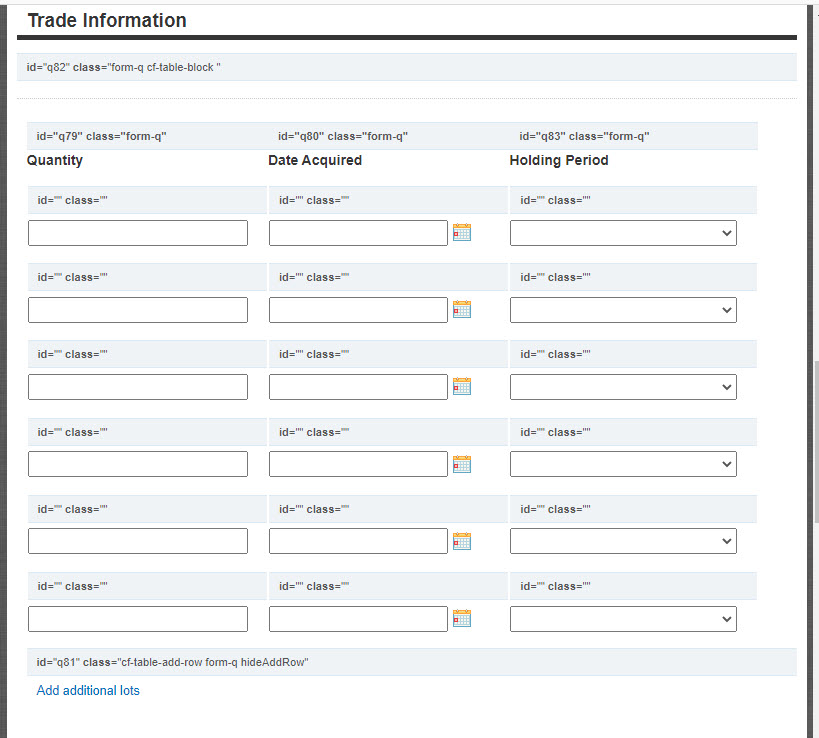Screen dimensions: 819x738
Task: Open calendar picker in second lot row
Action: [x=461, y=310]
